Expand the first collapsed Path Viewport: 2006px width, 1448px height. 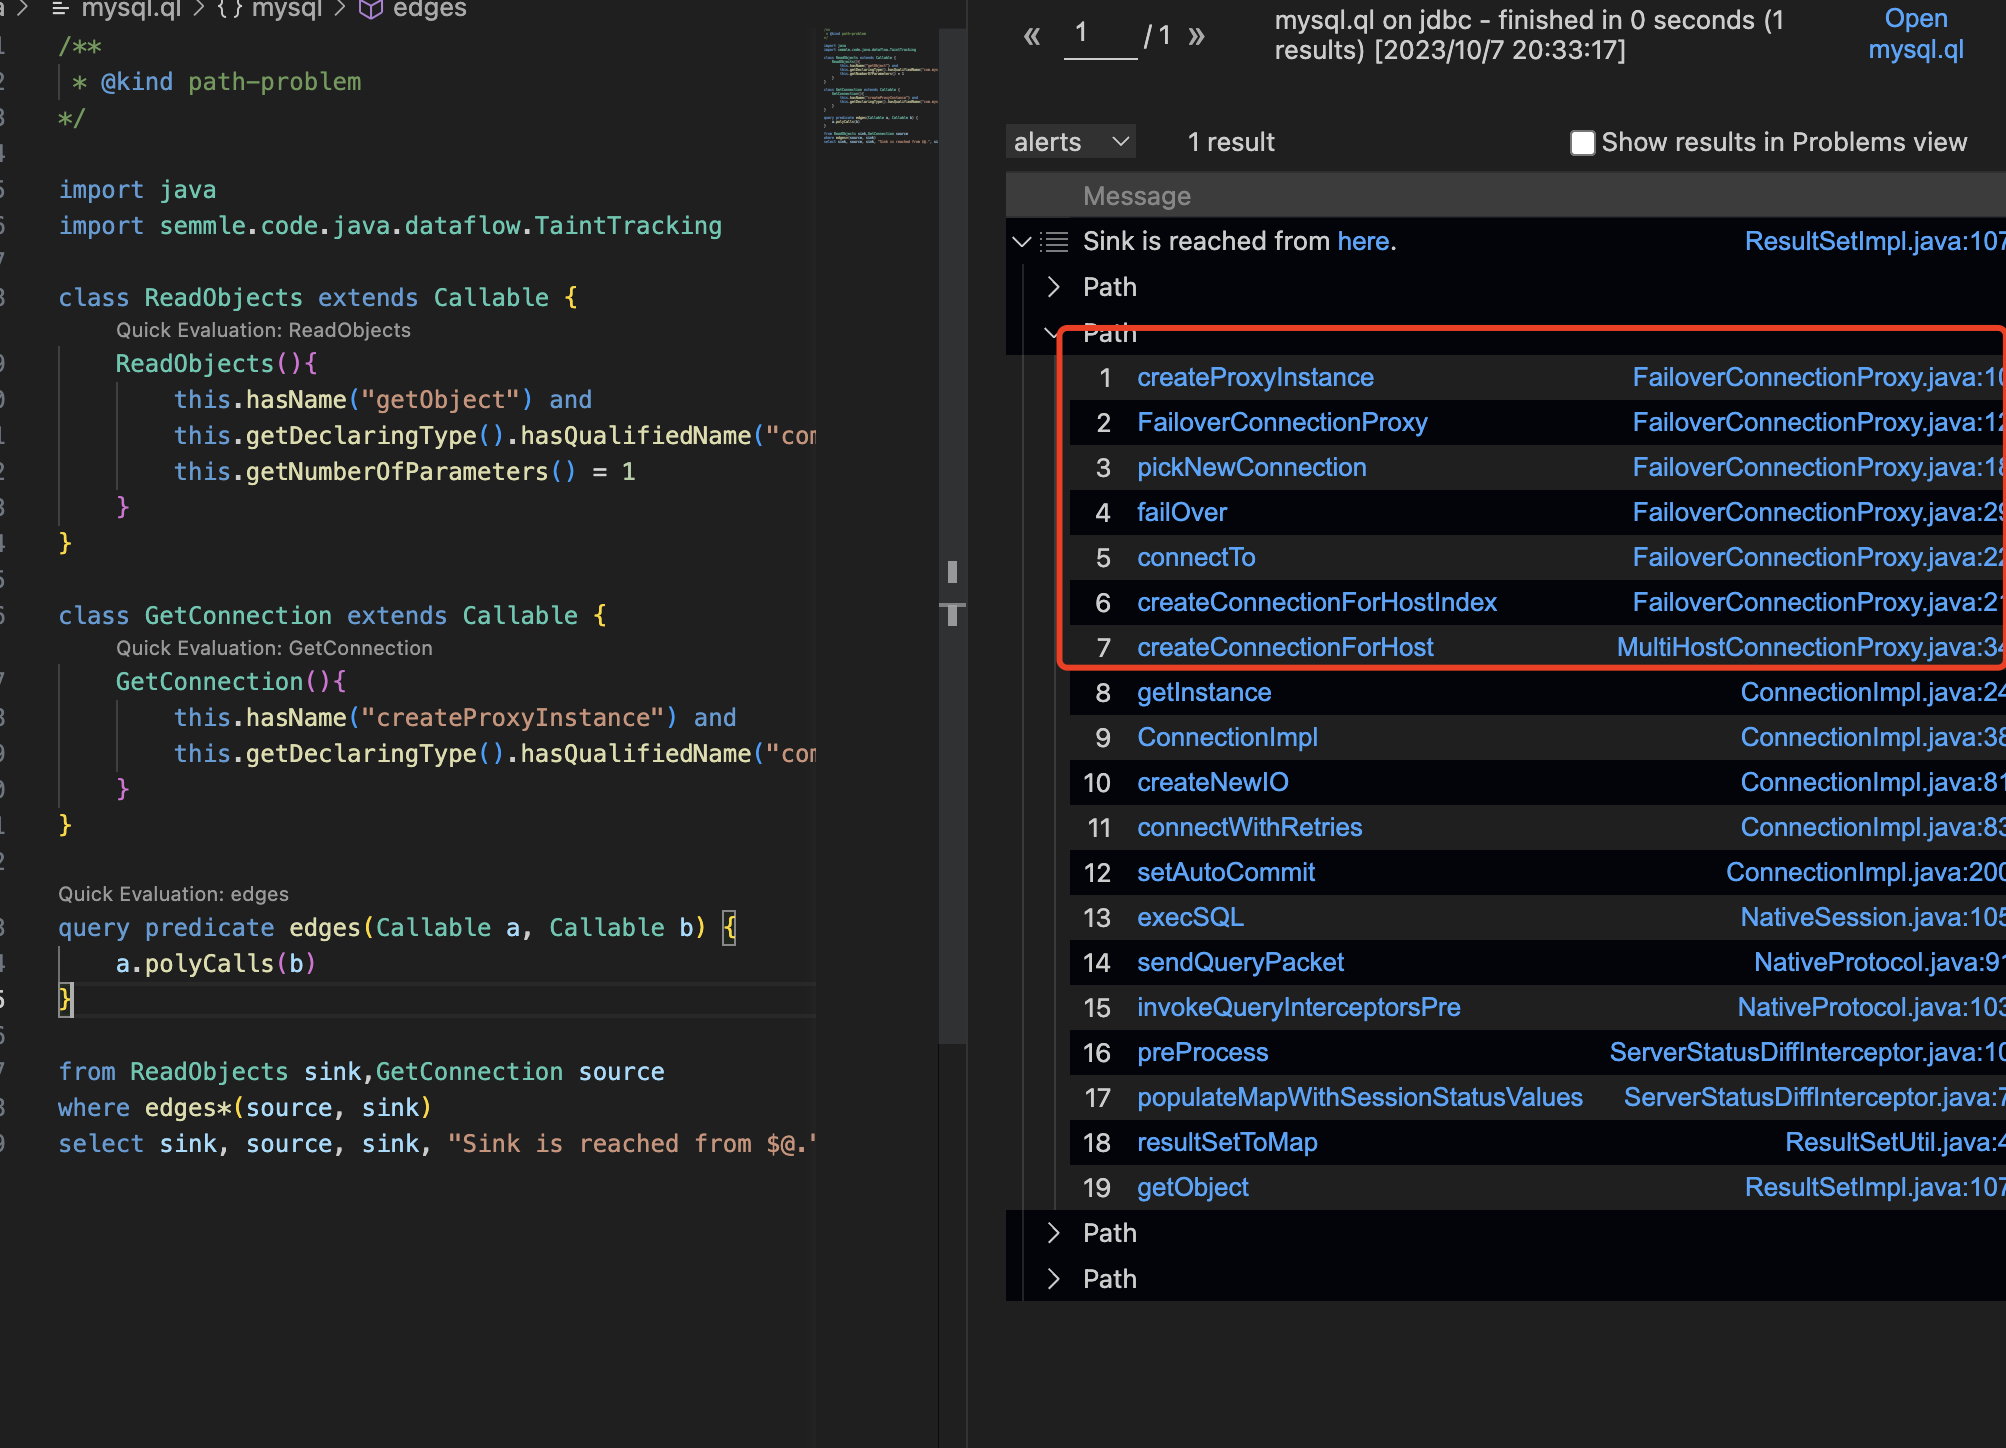pos(1053,287)
